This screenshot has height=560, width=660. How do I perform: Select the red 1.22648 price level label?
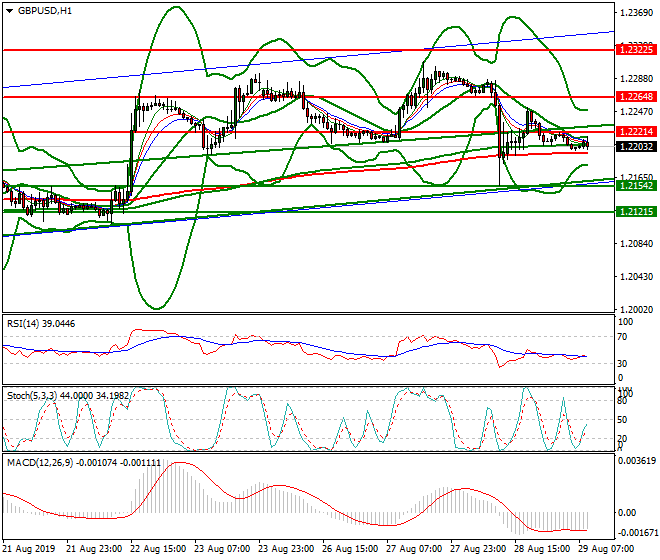pyautogui.click(x=636, y=97)
